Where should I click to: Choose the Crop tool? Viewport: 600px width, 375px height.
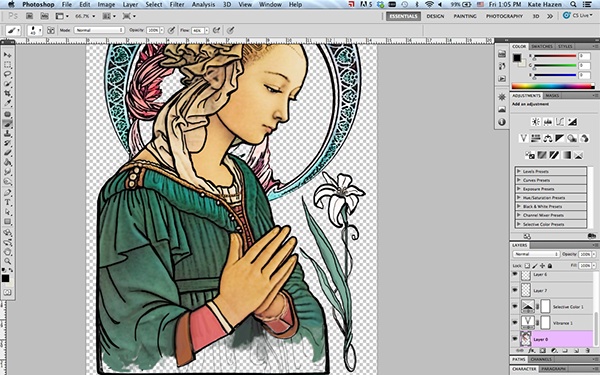[x=7, y=93]
